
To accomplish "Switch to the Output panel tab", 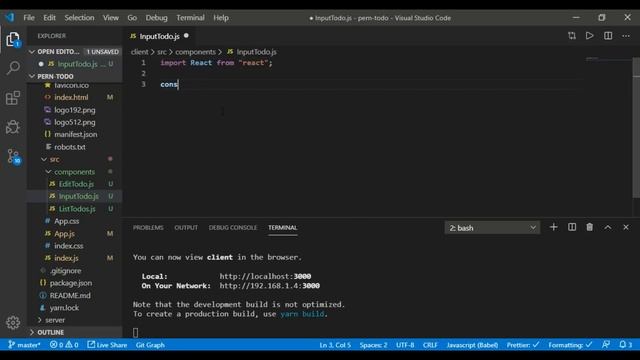I will pyautogui.click(x=186, y=227).
